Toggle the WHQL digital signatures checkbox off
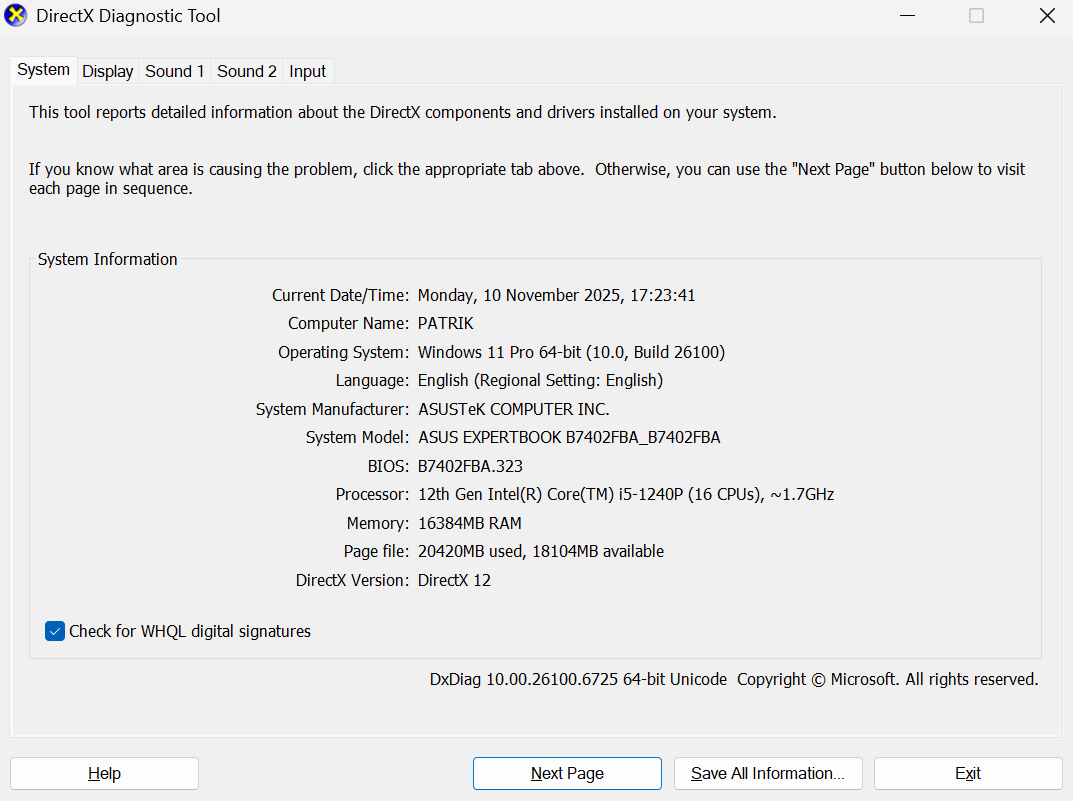The width and height of the screenshot is (1073, 801). (x=54, y=631)
